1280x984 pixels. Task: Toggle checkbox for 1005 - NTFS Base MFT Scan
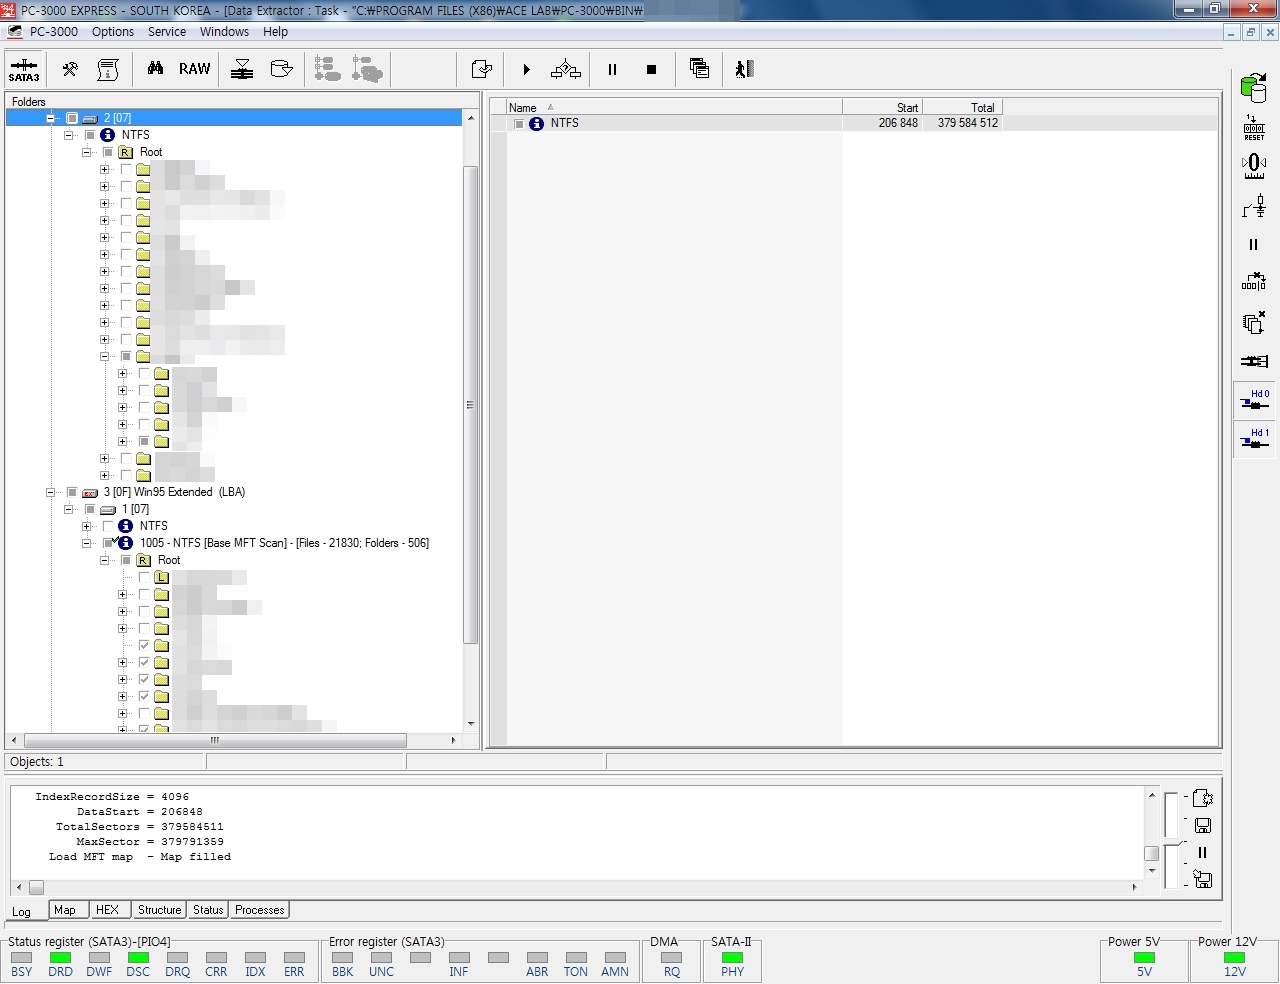point(108,543)
